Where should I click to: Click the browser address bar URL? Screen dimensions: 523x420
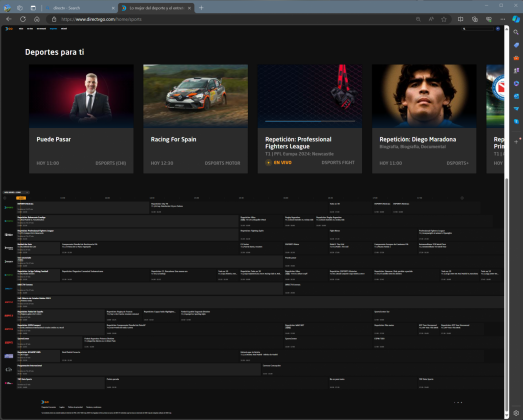click(x=101, y=19)
